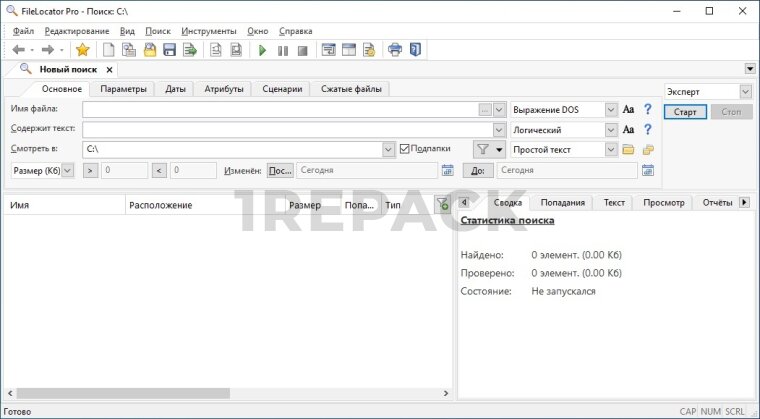This screenshot has height=419, width=760.
Task: Toggle the Подпапки checkbox
Action: point(405,149)
